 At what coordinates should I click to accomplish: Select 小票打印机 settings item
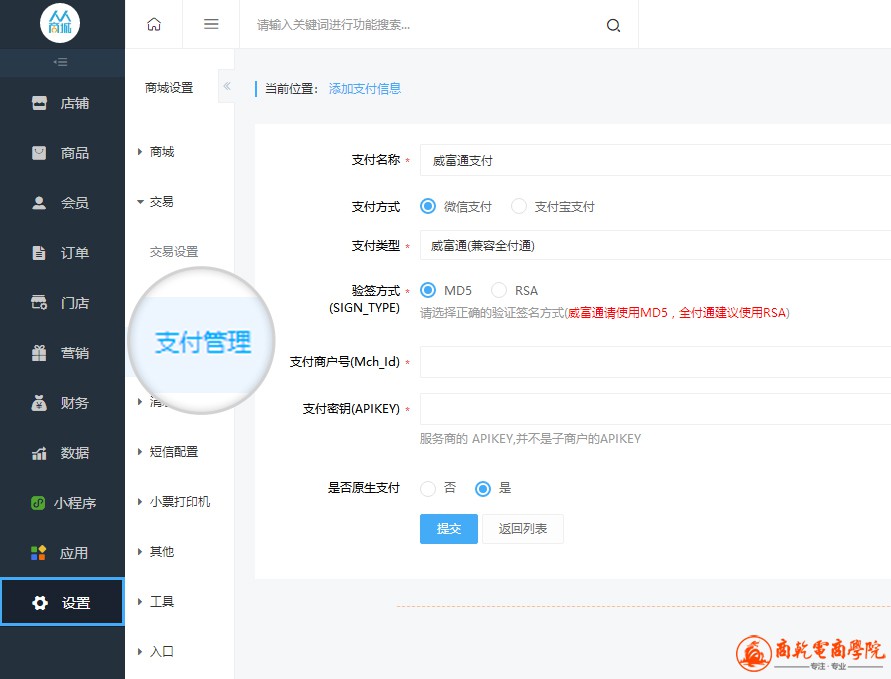pyautogui.click(x=180, y=502)
